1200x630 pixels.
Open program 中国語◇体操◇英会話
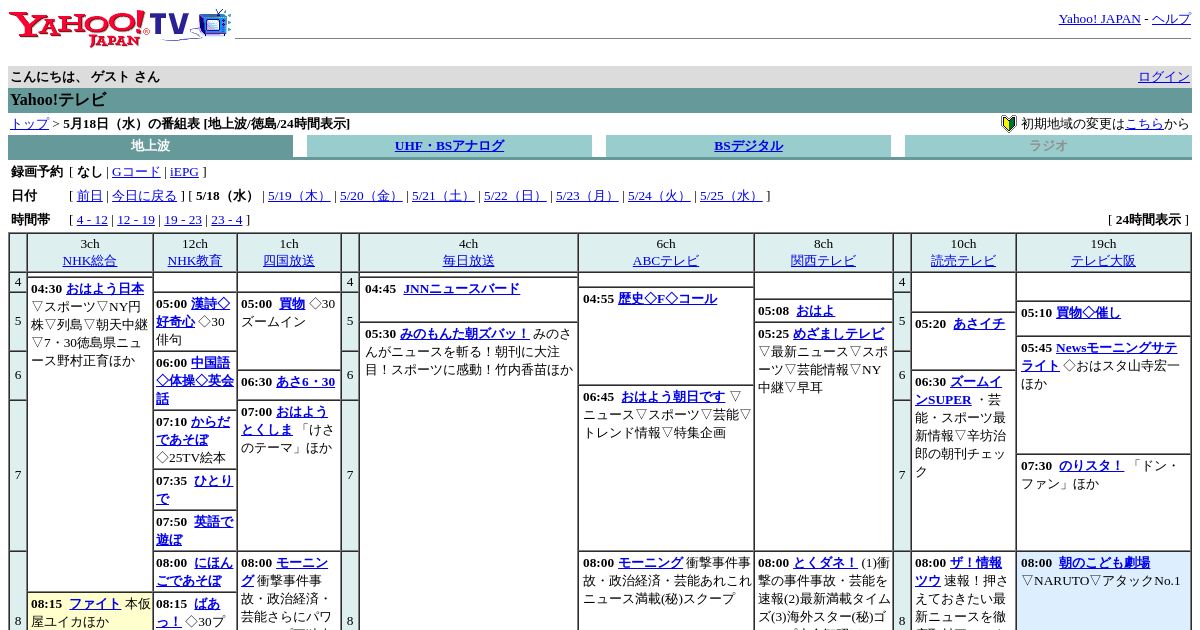click(195, 380)
